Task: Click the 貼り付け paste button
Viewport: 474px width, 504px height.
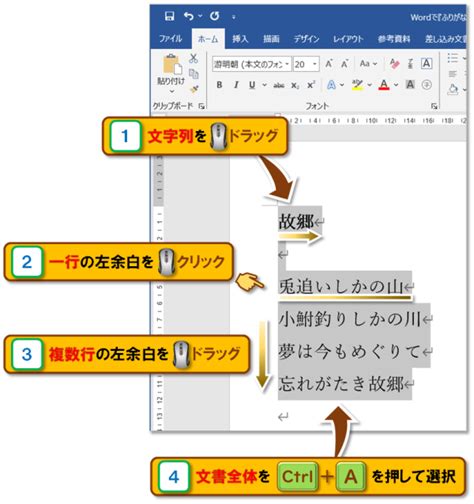Action: click(x=171, y=74)
